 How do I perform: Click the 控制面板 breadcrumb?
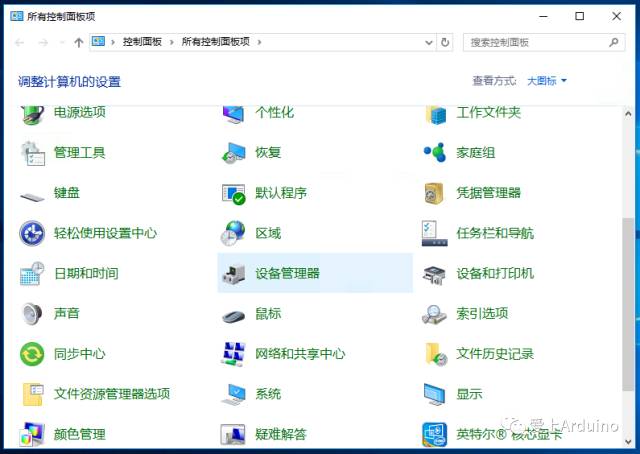coord(142,42)
